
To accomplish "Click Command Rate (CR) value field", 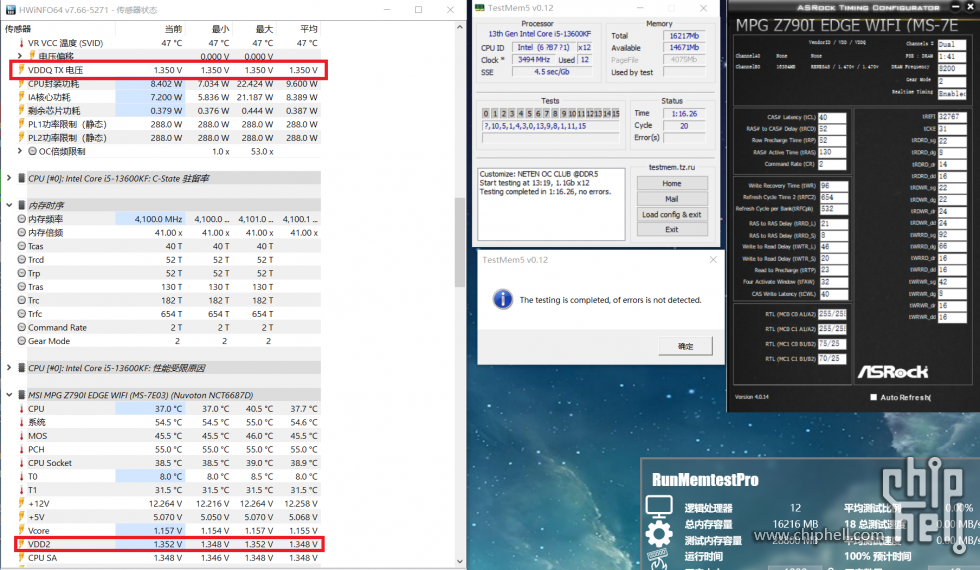I will click(832, 164).
